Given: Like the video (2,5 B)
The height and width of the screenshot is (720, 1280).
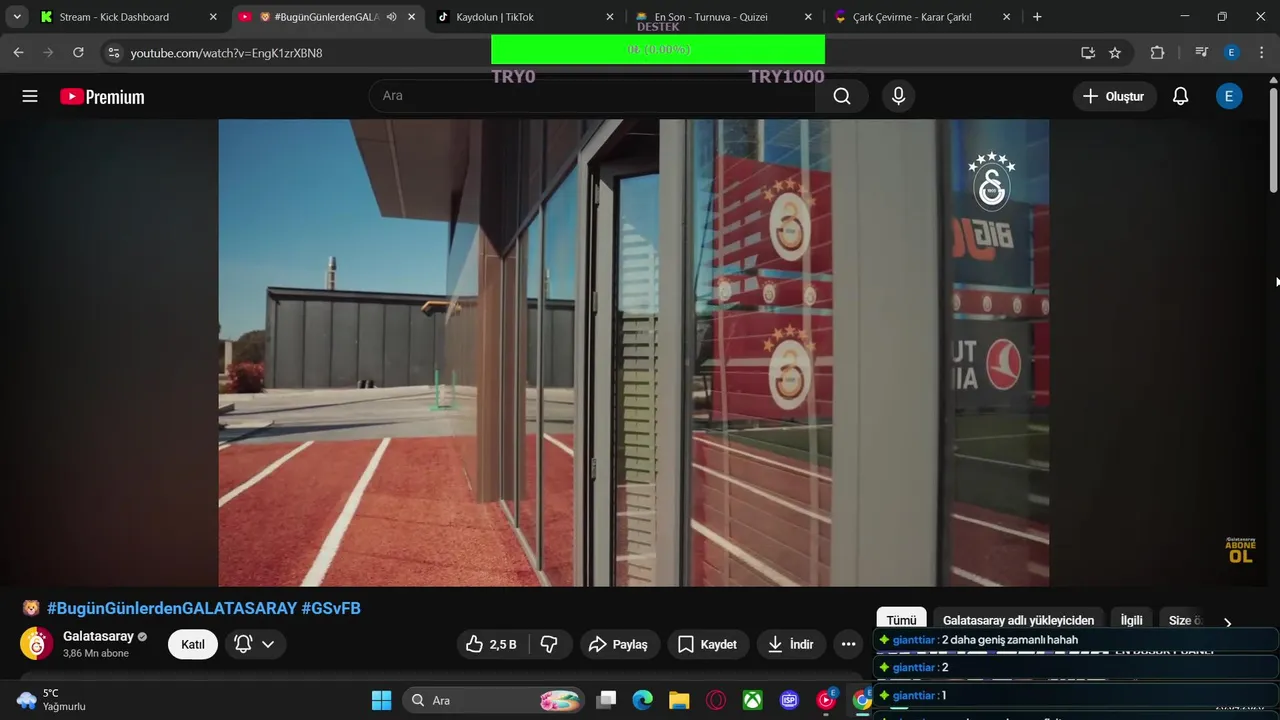Looking at the screenshot, I should pyautogui.click(x=490, y=645).
